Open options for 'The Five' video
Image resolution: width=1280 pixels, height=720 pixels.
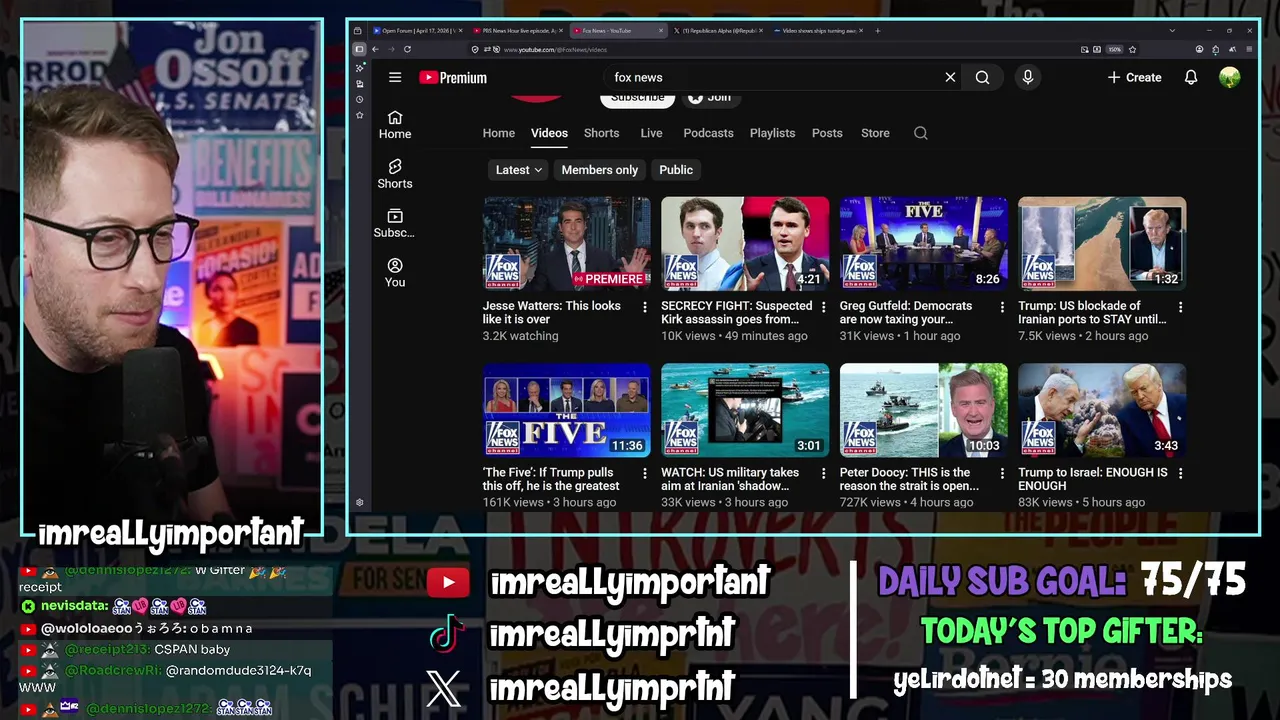[645, 473]
